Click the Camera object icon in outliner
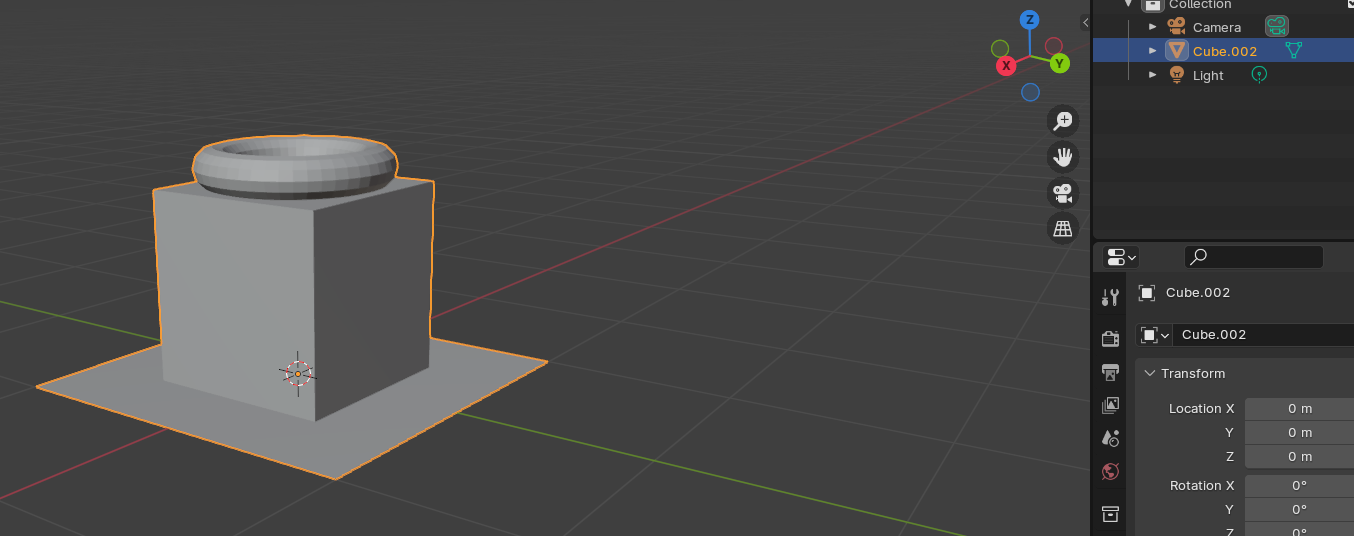 point(1176,27)
